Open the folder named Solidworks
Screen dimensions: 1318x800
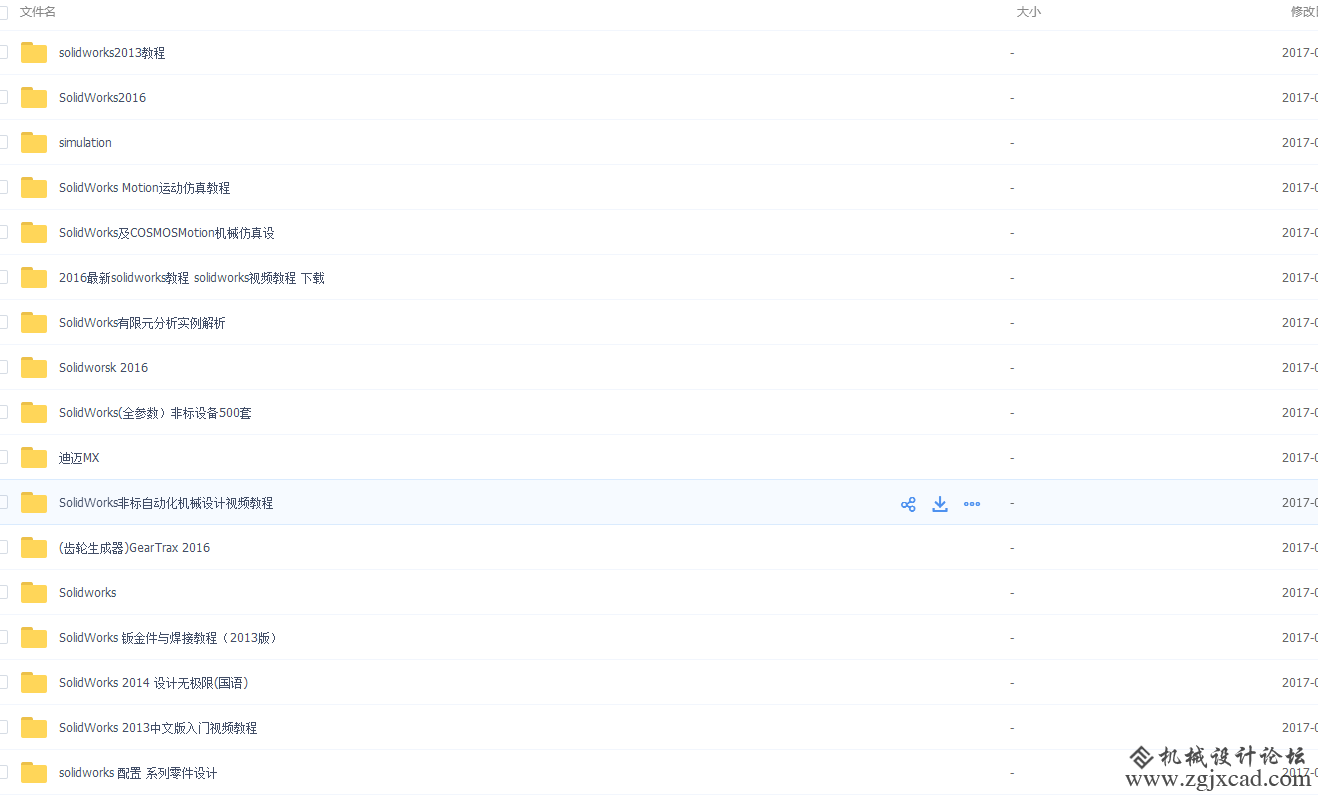(x=87, y=593)
